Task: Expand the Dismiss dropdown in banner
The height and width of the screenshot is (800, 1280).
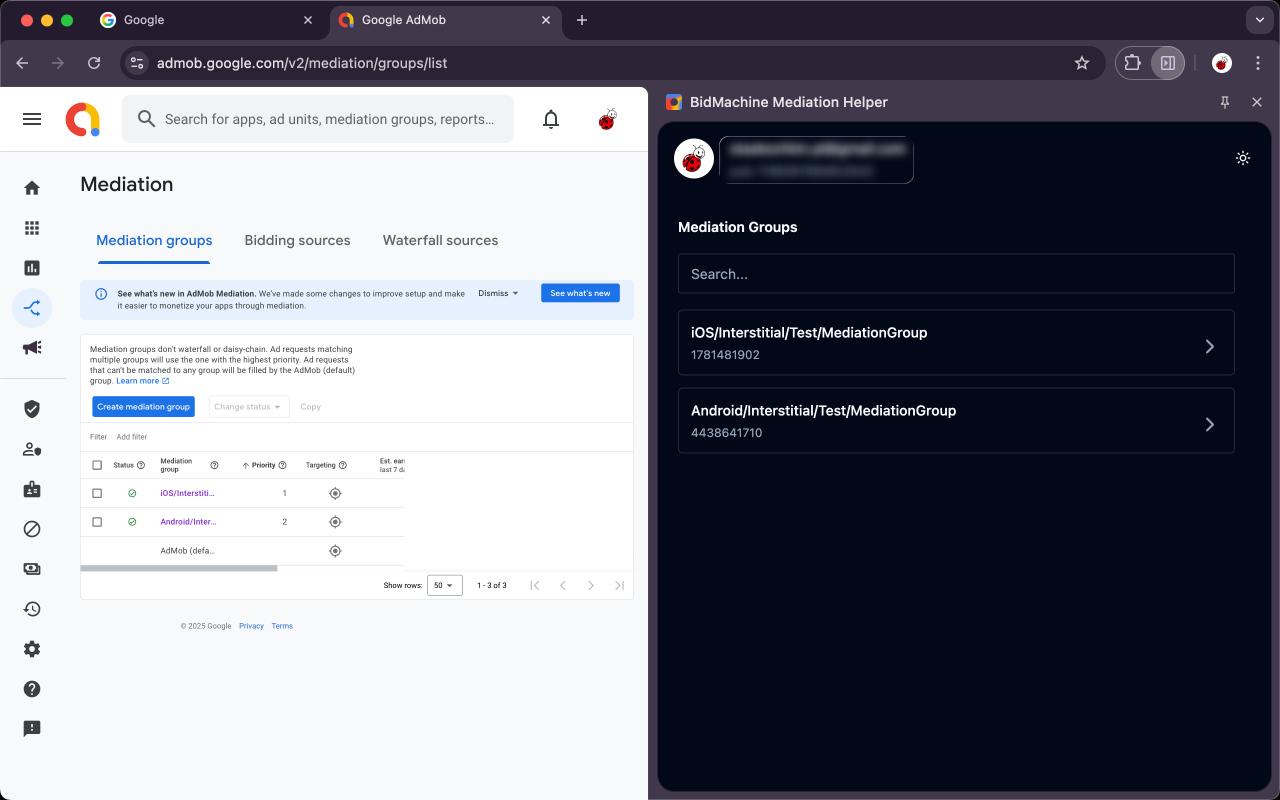Action: (498, 293)
